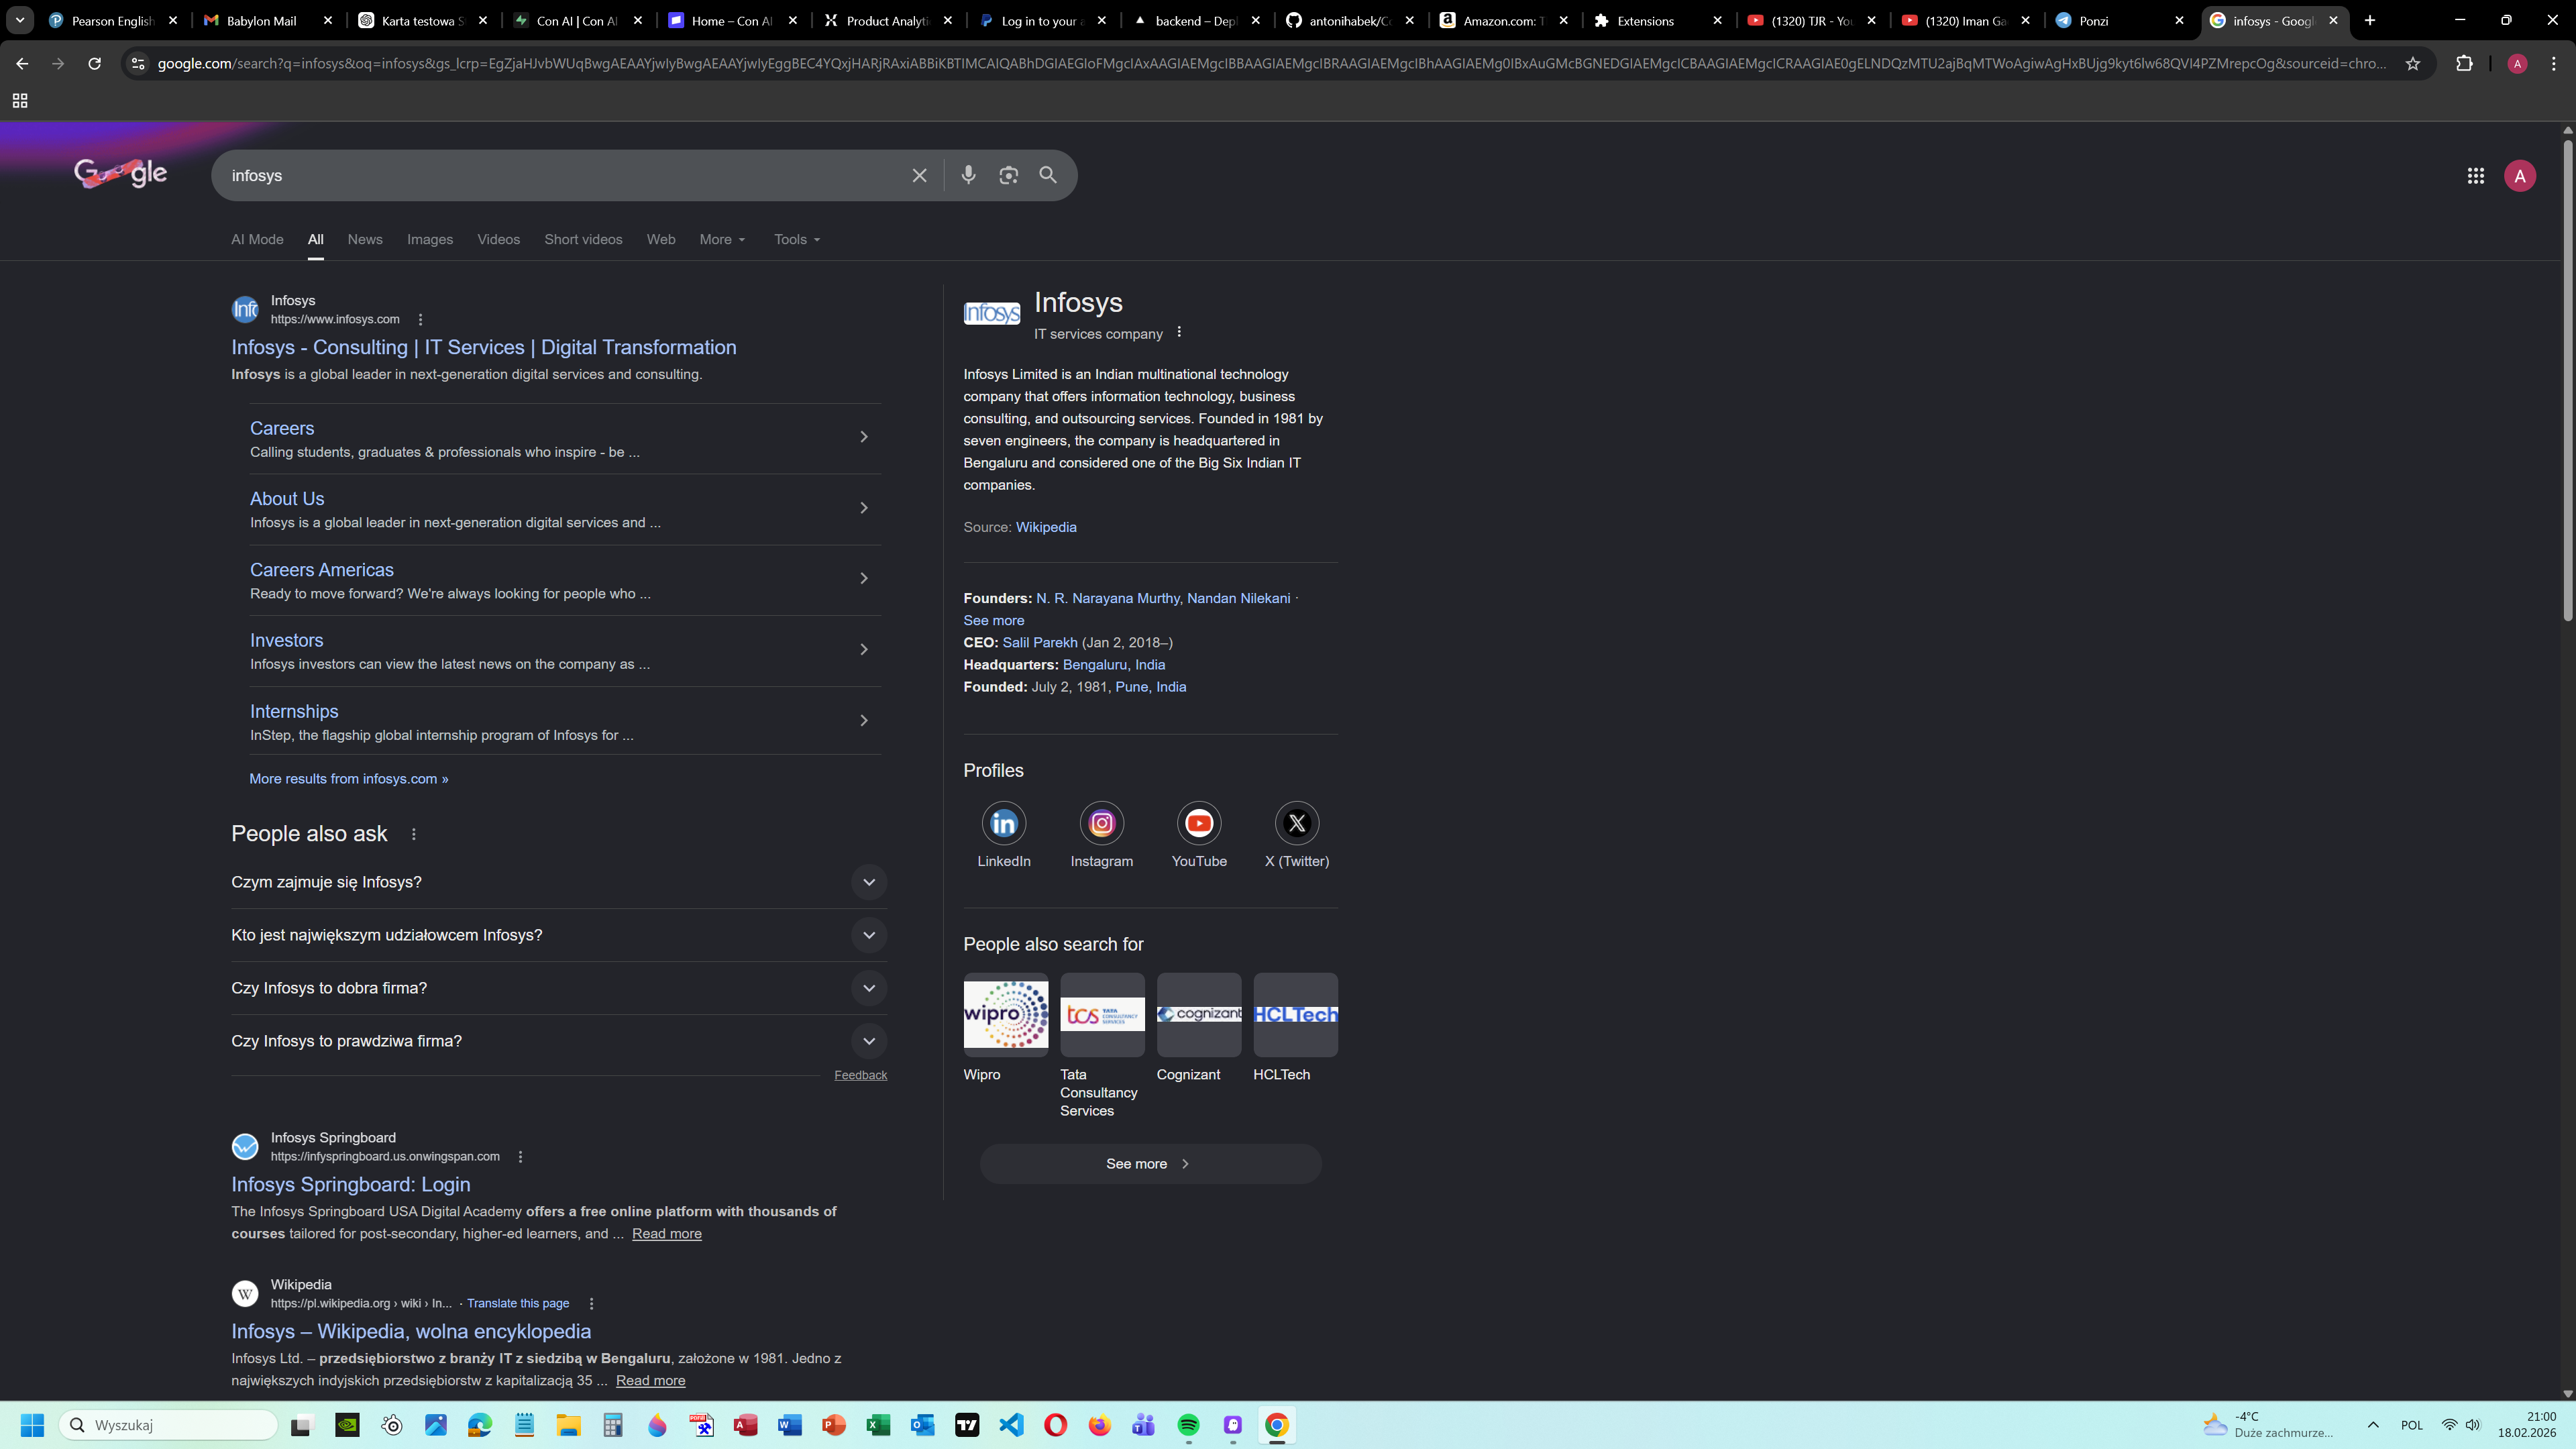This screenshot has height=1449, width=2576.
Task: Switch to the Images results tab
Action: tap(429, 239)
